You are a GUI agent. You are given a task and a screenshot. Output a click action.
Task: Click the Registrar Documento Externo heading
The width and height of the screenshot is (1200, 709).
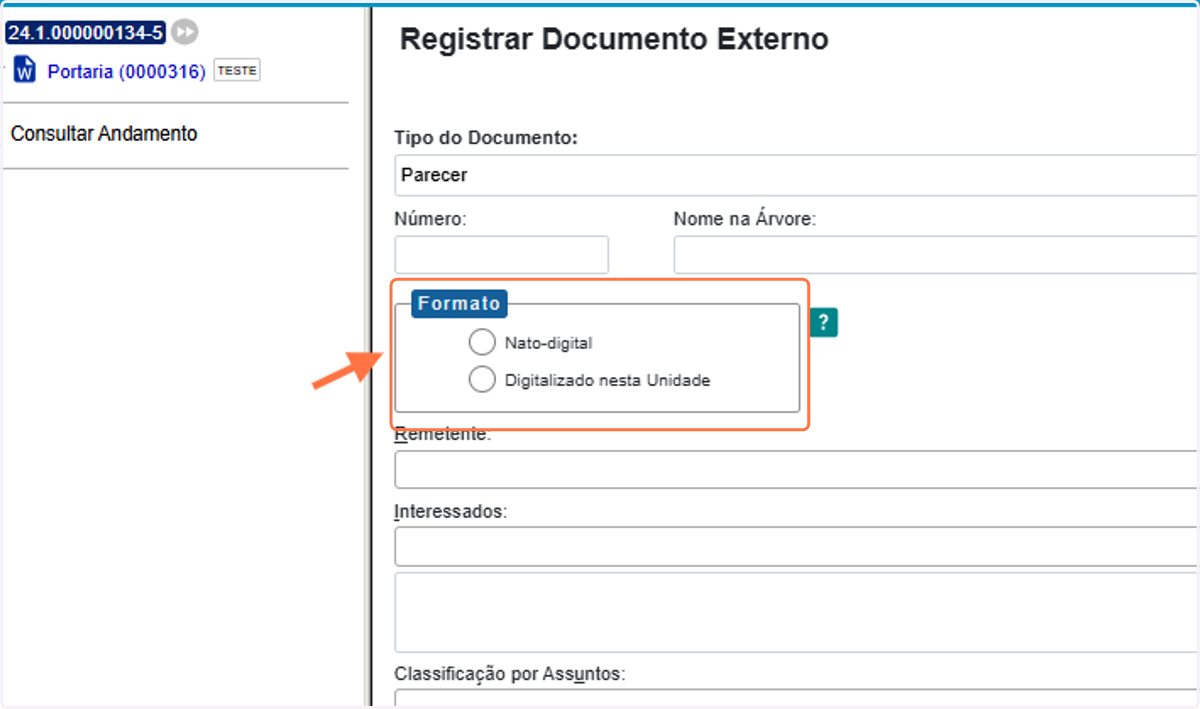pyautogui.click(x=614, y=39)
